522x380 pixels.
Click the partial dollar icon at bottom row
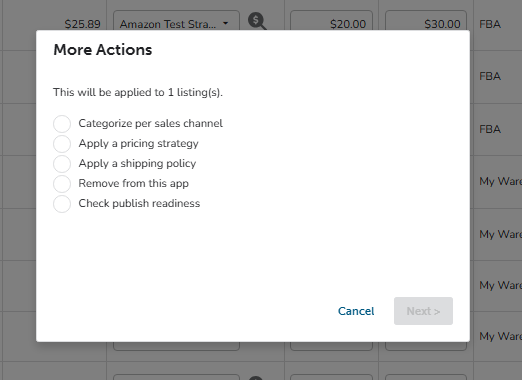(x=256, y=378)
